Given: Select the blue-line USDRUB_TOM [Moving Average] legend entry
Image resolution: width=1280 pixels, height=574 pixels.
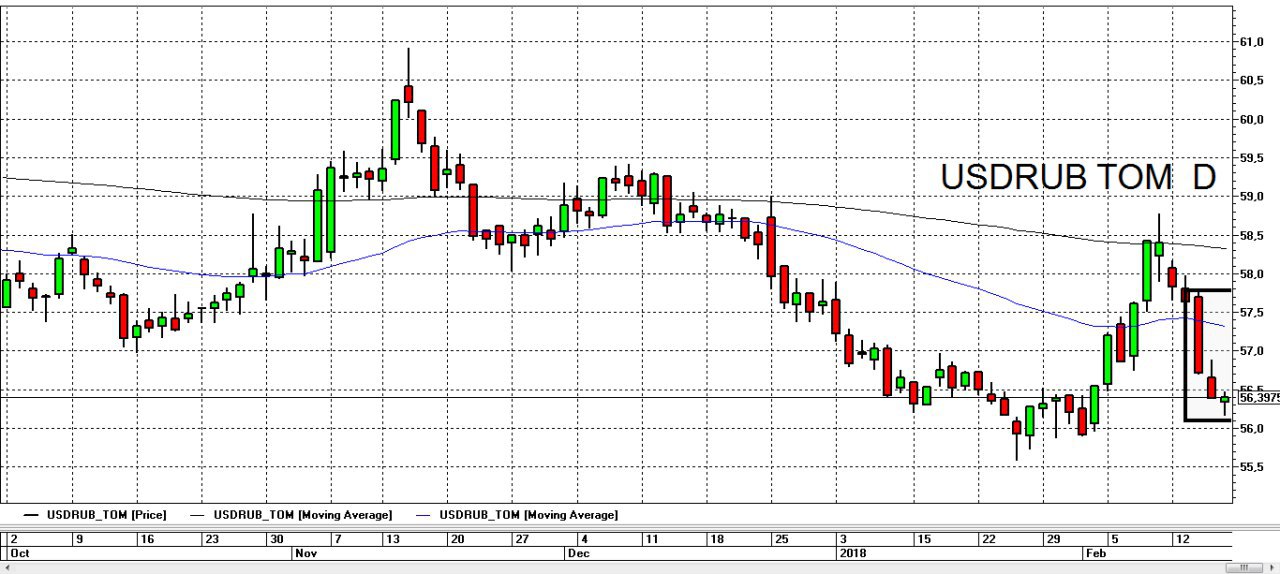Looking at the screenshot, I should point(516,515).
